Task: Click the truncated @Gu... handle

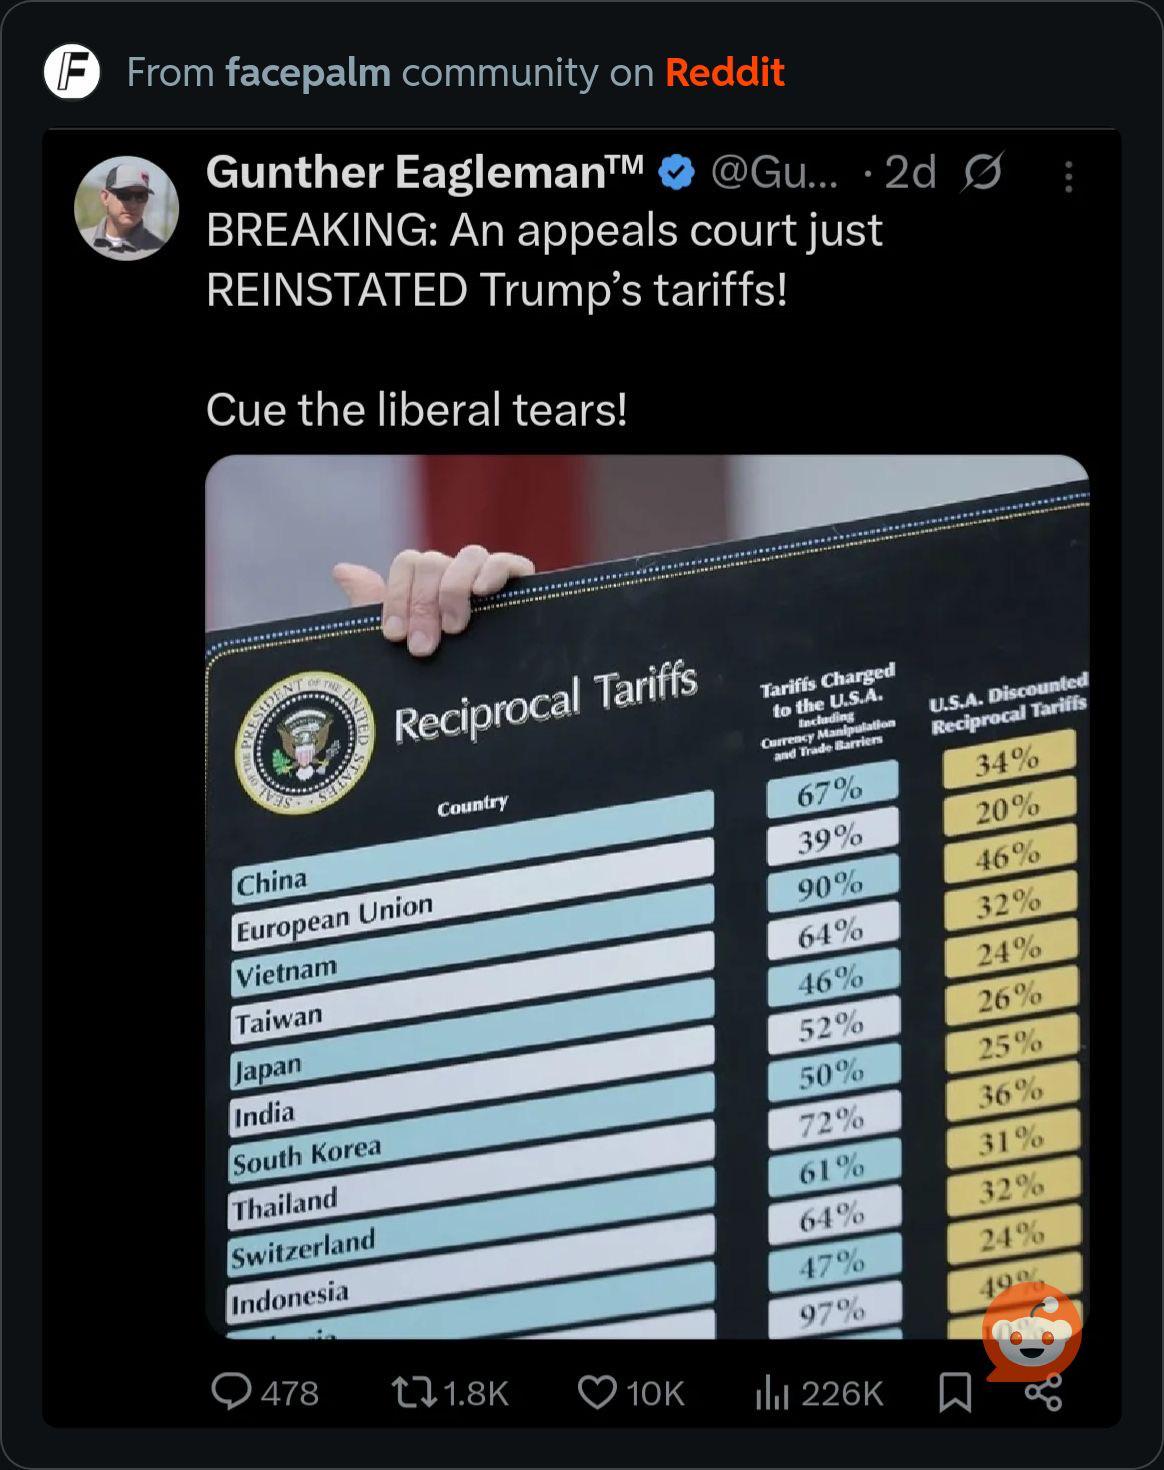Action: click(x=776, y=173)
